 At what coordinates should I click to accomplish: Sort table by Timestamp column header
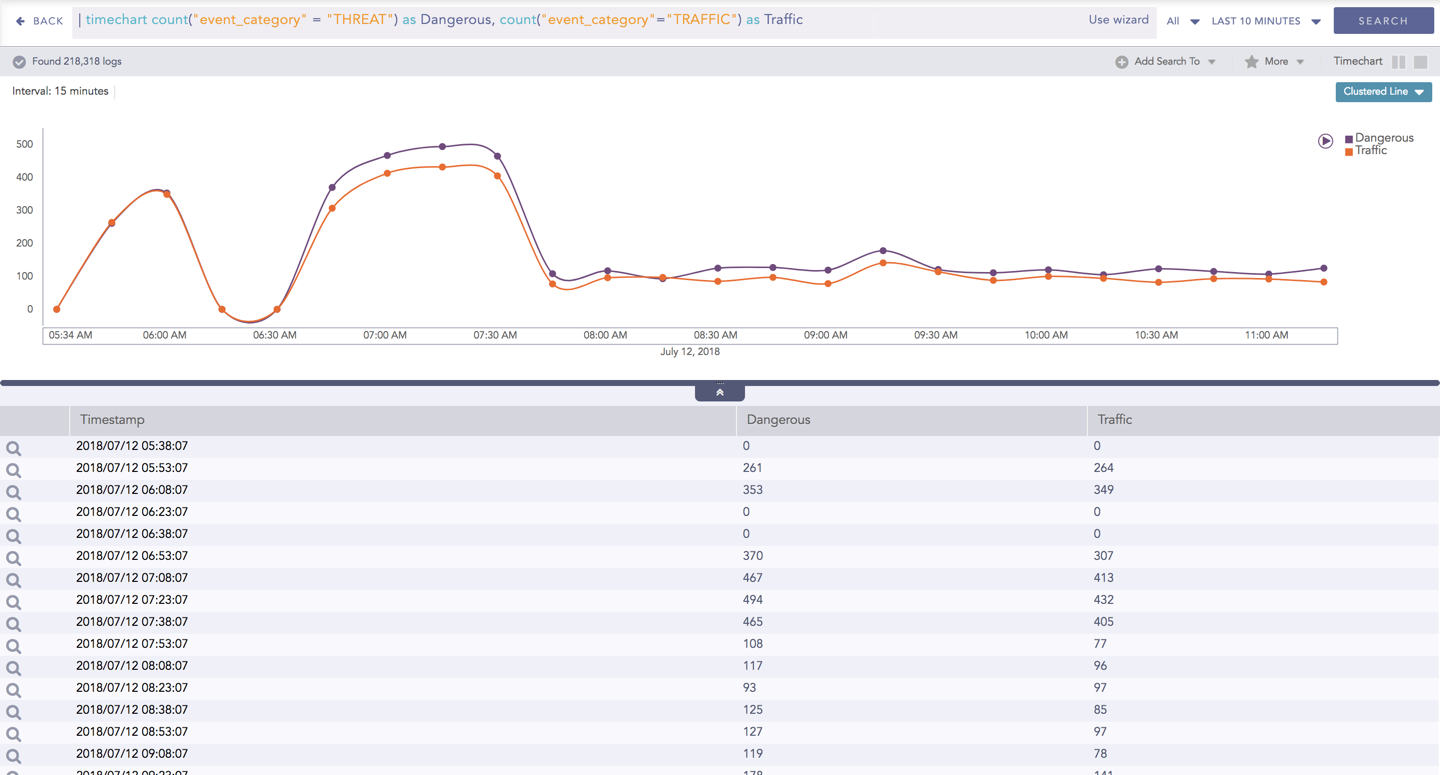point(112,420)
